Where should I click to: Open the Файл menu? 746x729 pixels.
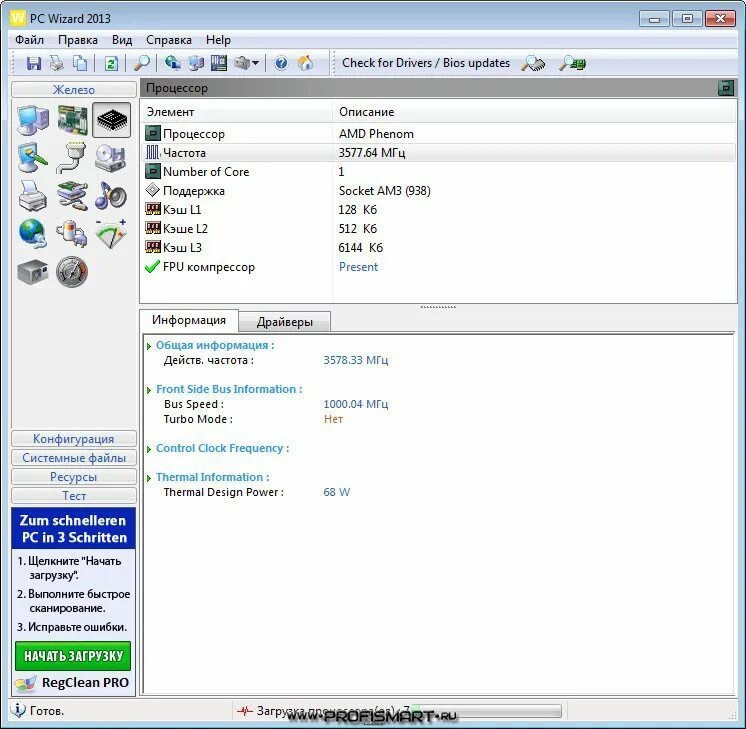pyautogui.click(x=29, y=40)
